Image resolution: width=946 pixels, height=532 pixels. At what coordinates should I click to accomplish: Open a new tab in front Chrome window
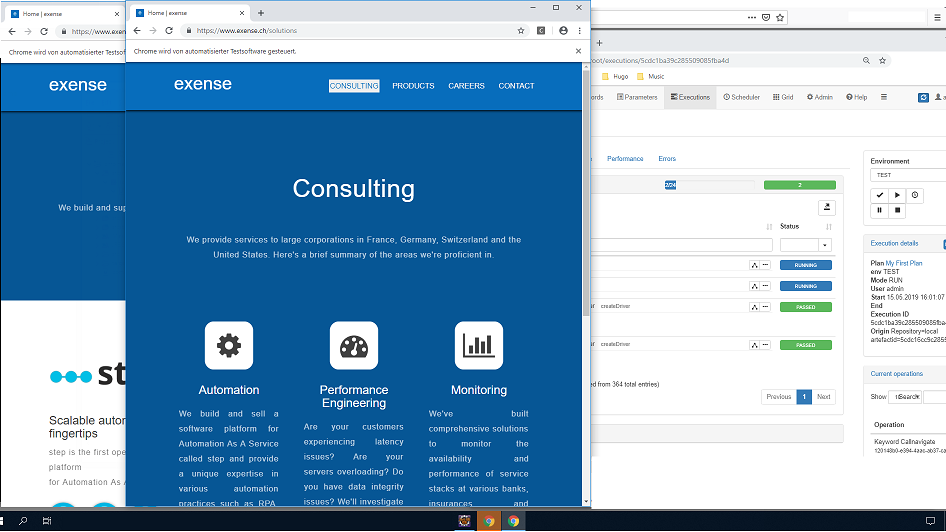click(261, 13)
